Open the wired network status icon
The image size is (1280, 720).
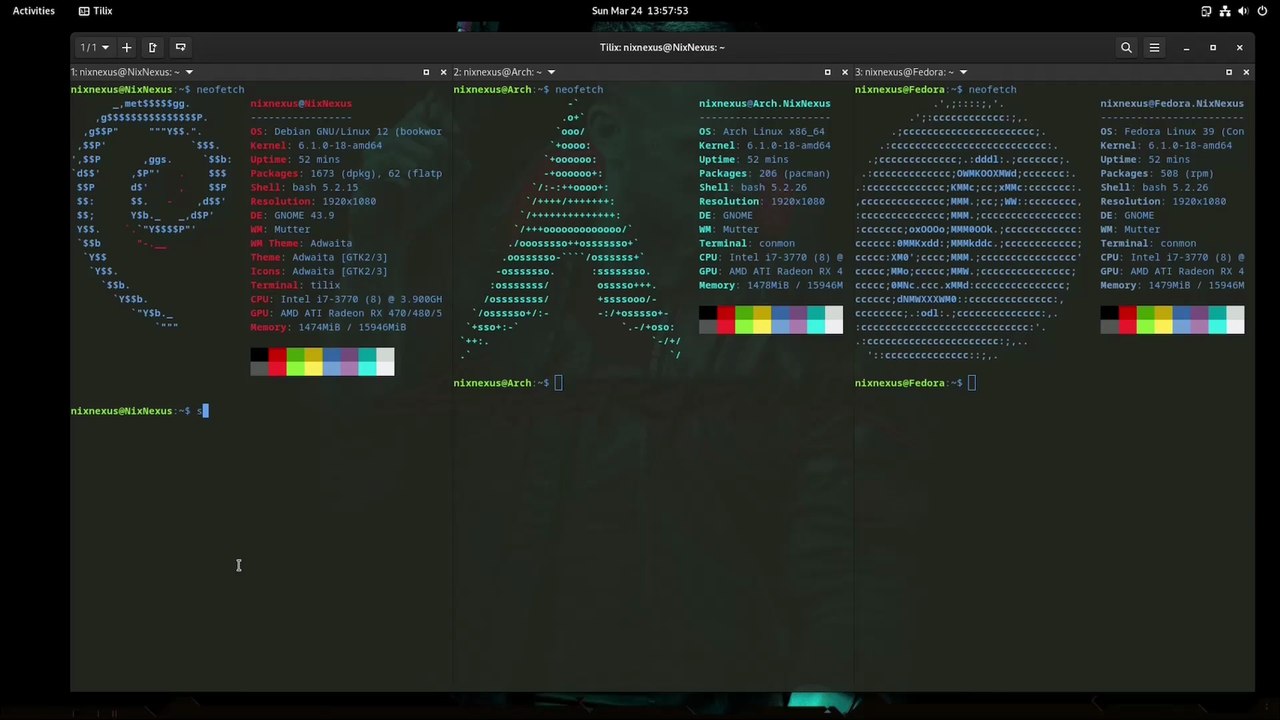[1225, 11]
